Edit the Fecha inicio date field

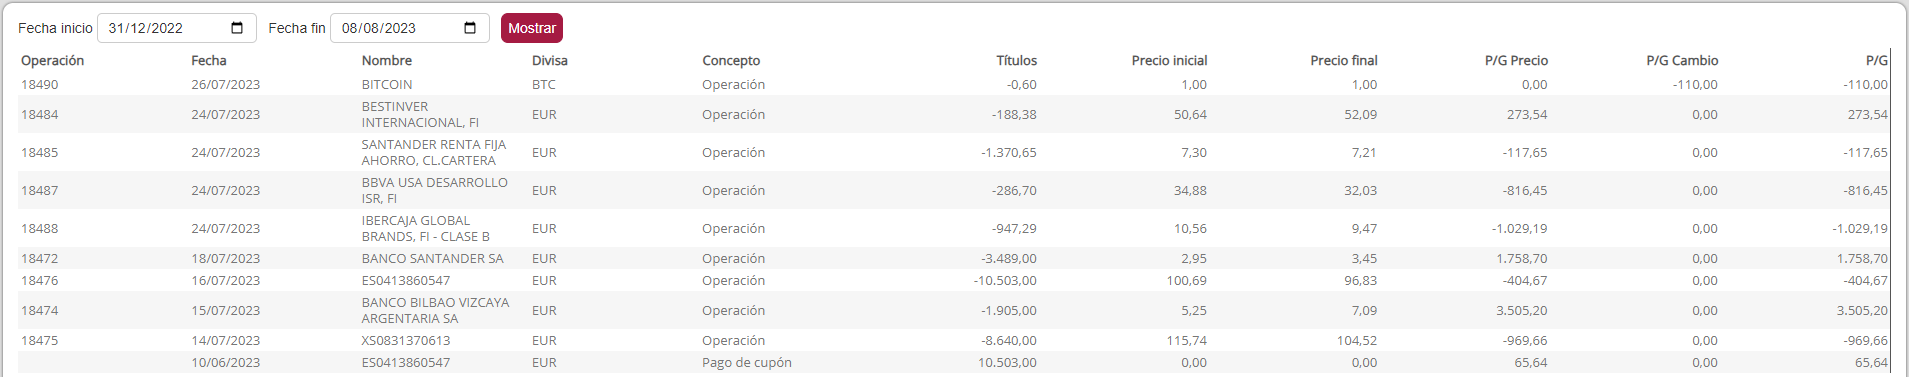(x=177, y=28)
